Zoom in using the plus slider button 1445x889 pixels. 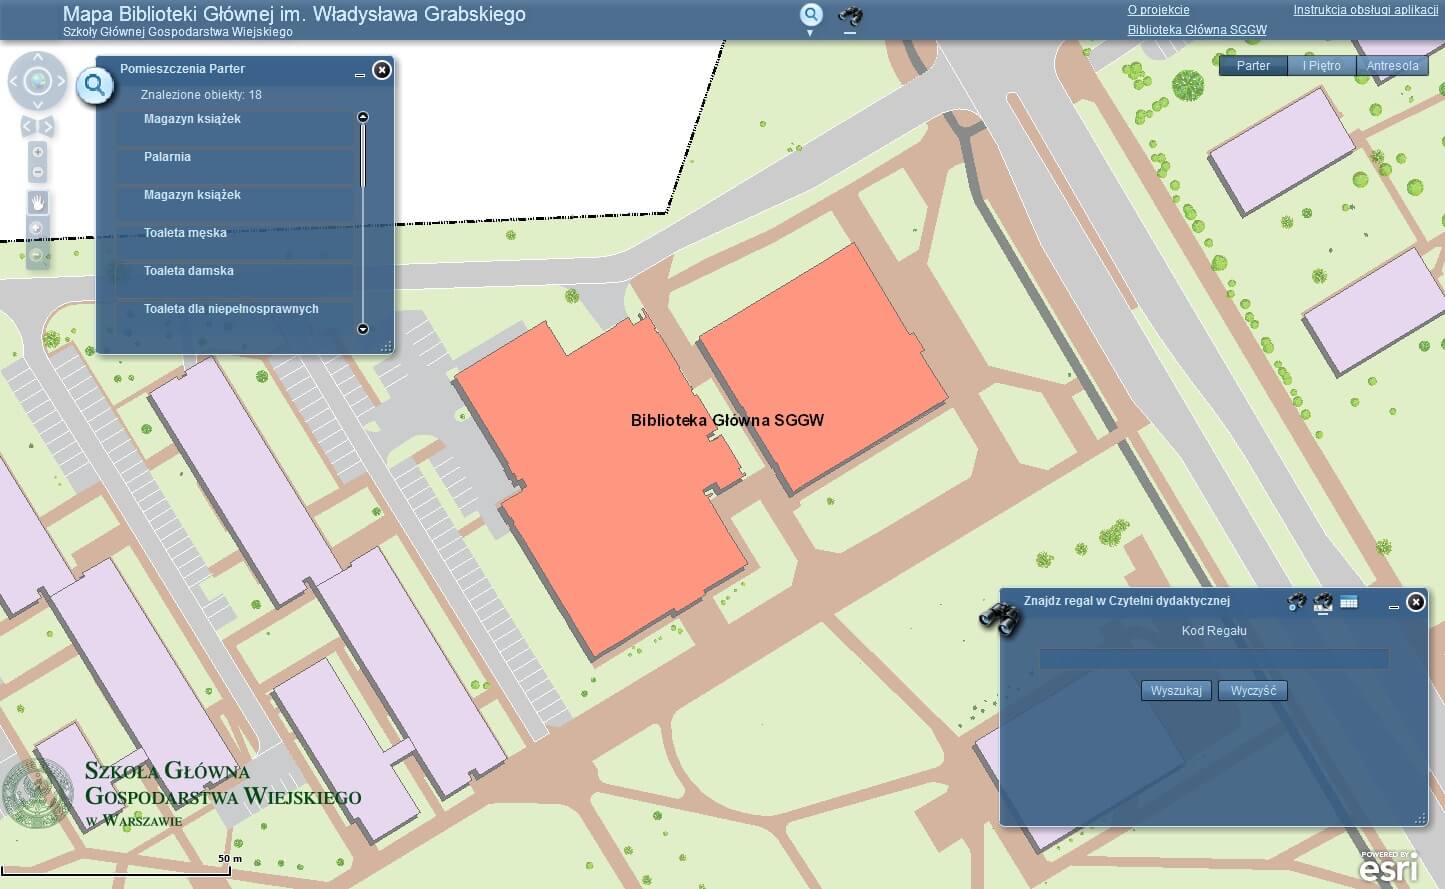pos(37,152)
